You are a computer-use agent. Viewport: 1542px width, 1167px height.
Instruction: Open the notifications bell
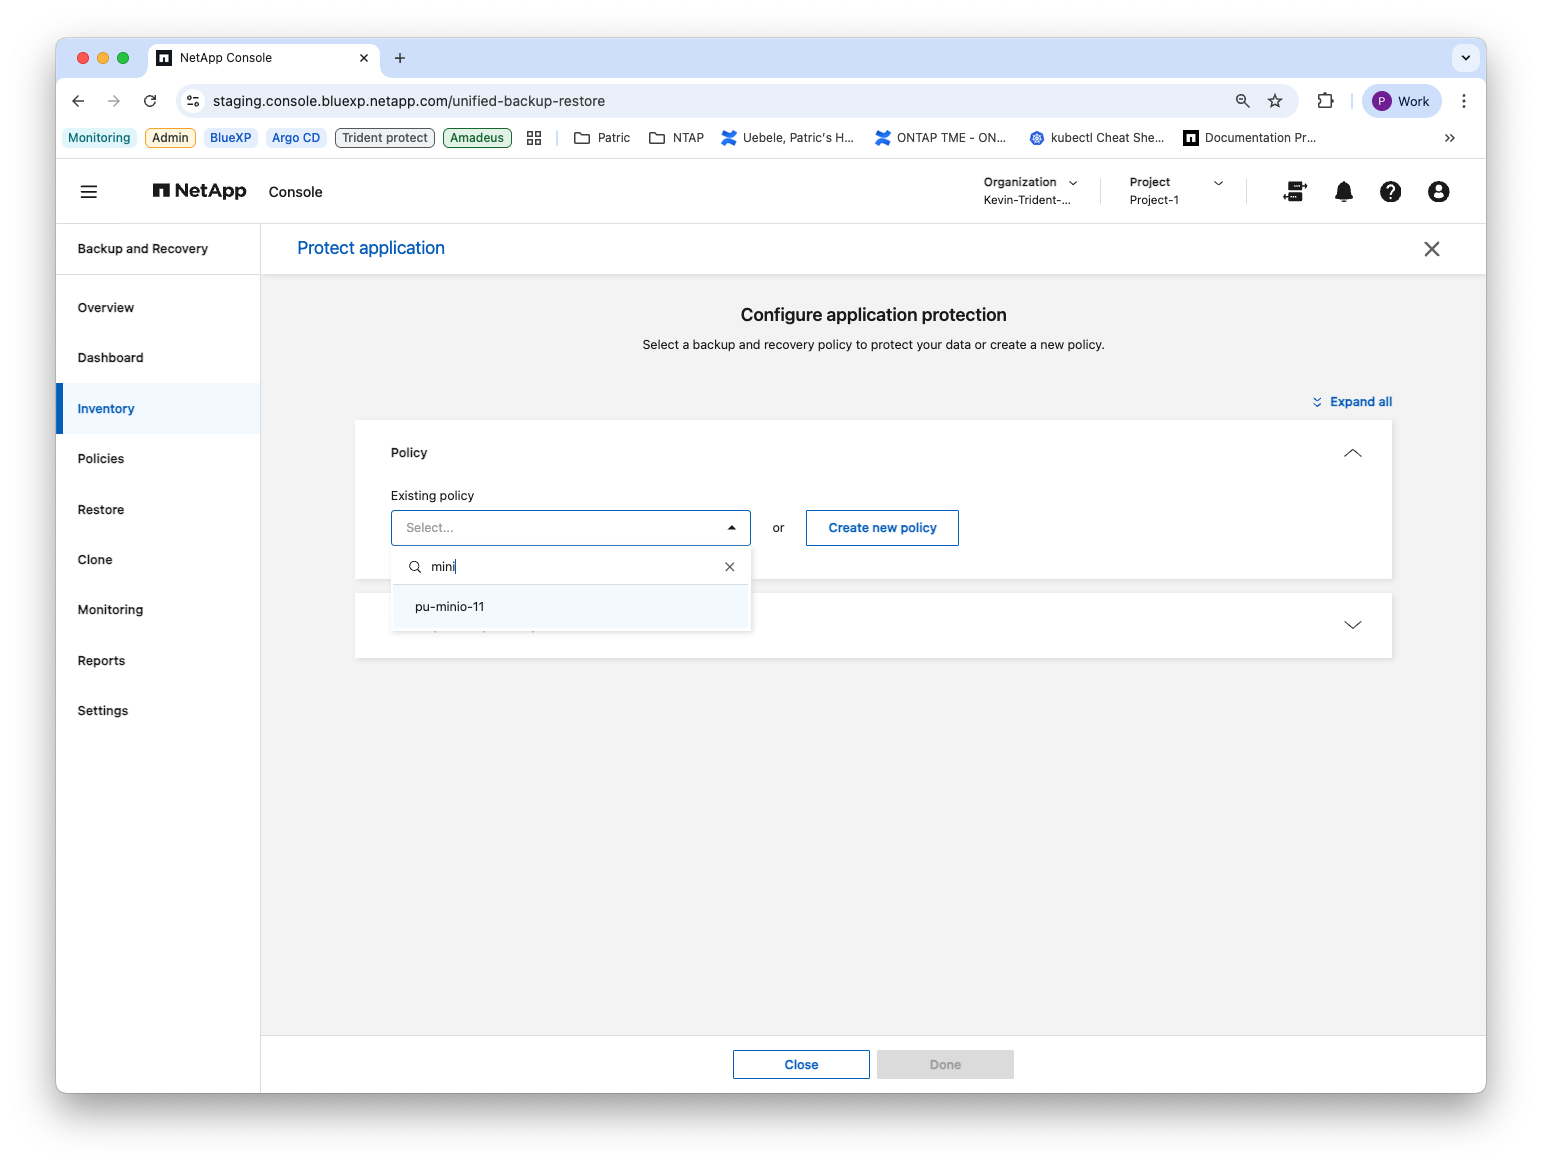(x=1344, y=192)
